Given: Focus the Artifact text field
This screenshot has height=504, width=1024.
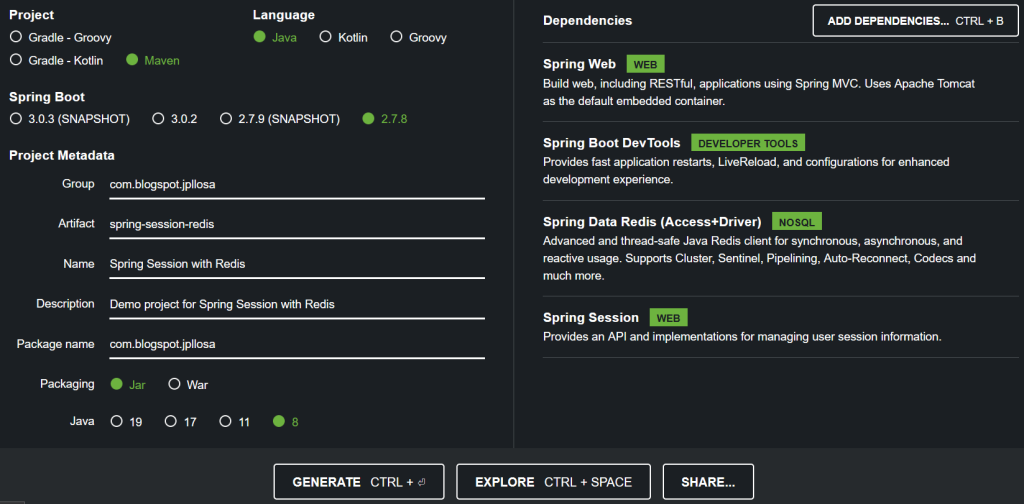Looking at the screenshot, I should pyautogui.click(x=296, y=224).
